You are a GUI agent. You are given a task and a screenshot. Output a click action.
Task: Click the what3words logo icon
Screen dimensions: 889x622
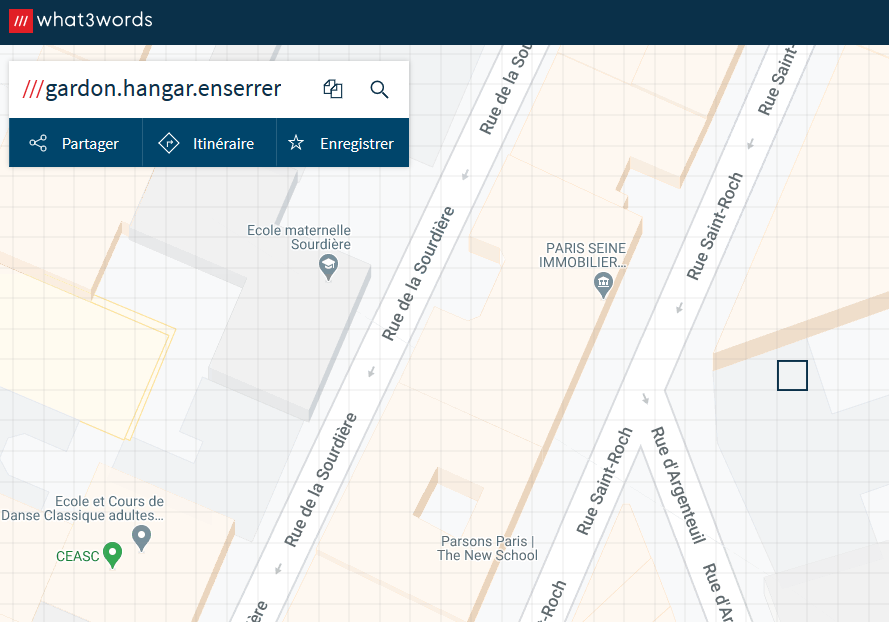(x=21, y=20)
